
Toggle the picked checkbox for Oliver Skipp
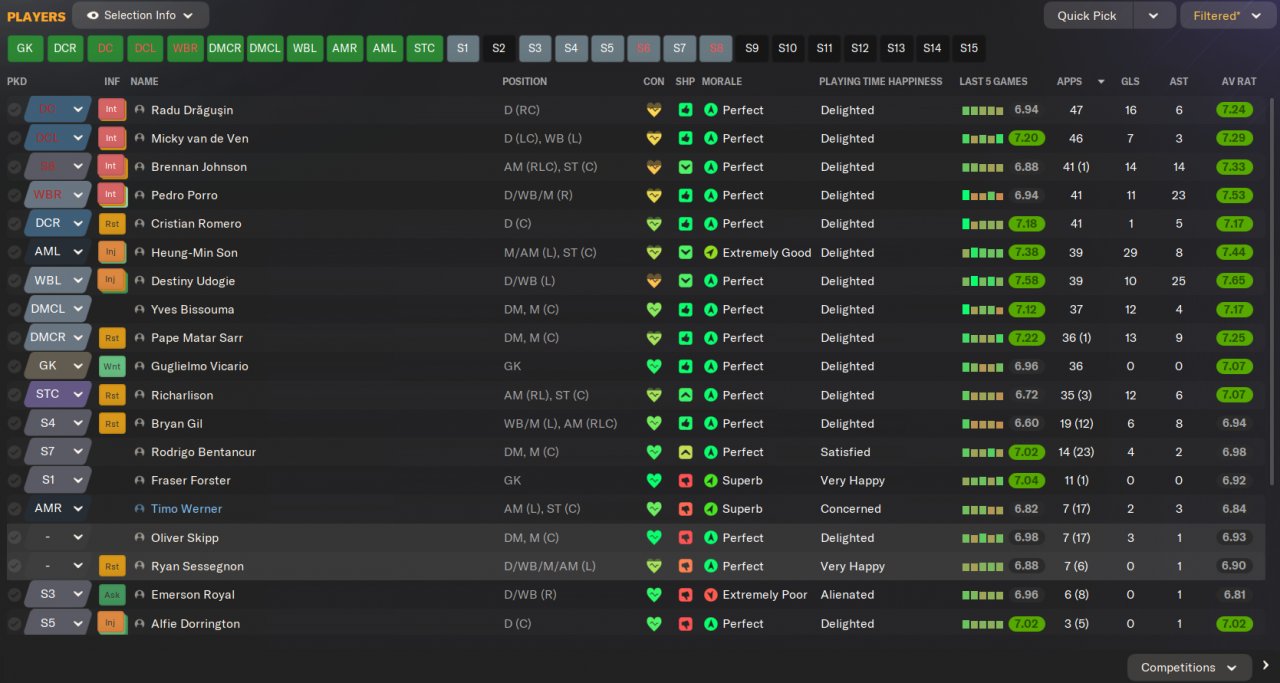coord(14,538)
